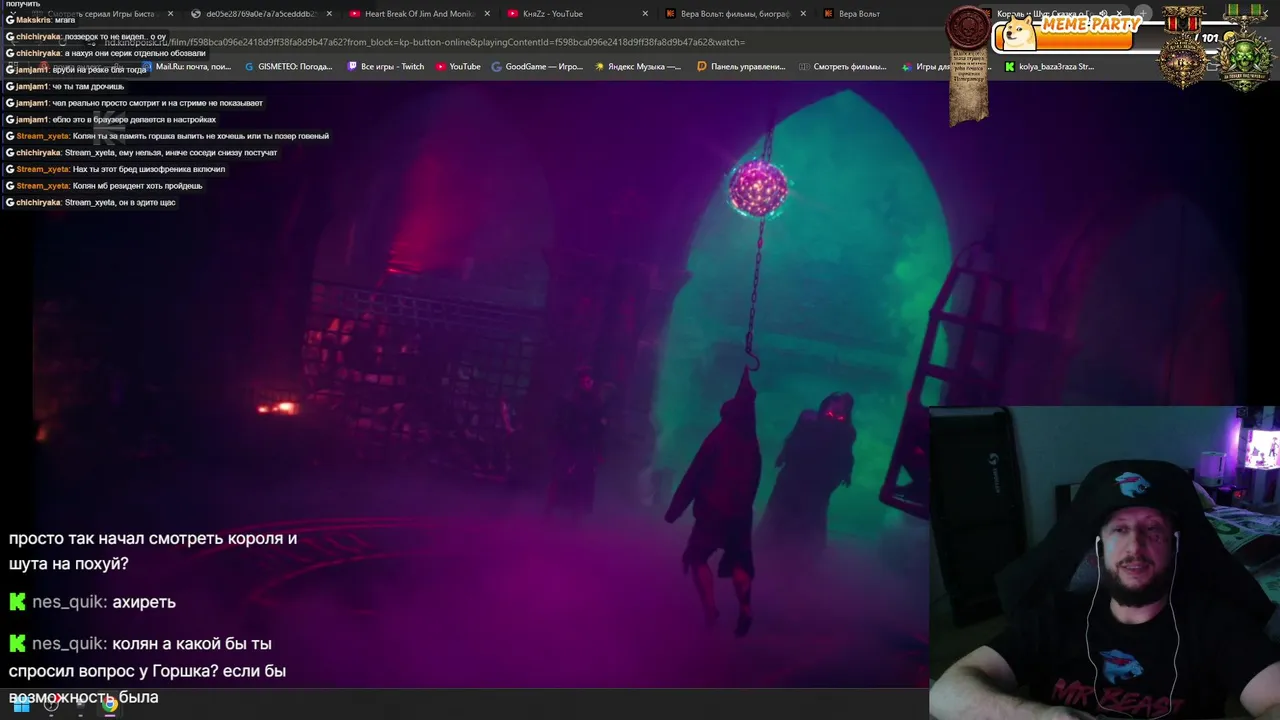Open a new browser tab
The width and height of the screenshot is (1280, 720).
click(x=1143, y=14)
